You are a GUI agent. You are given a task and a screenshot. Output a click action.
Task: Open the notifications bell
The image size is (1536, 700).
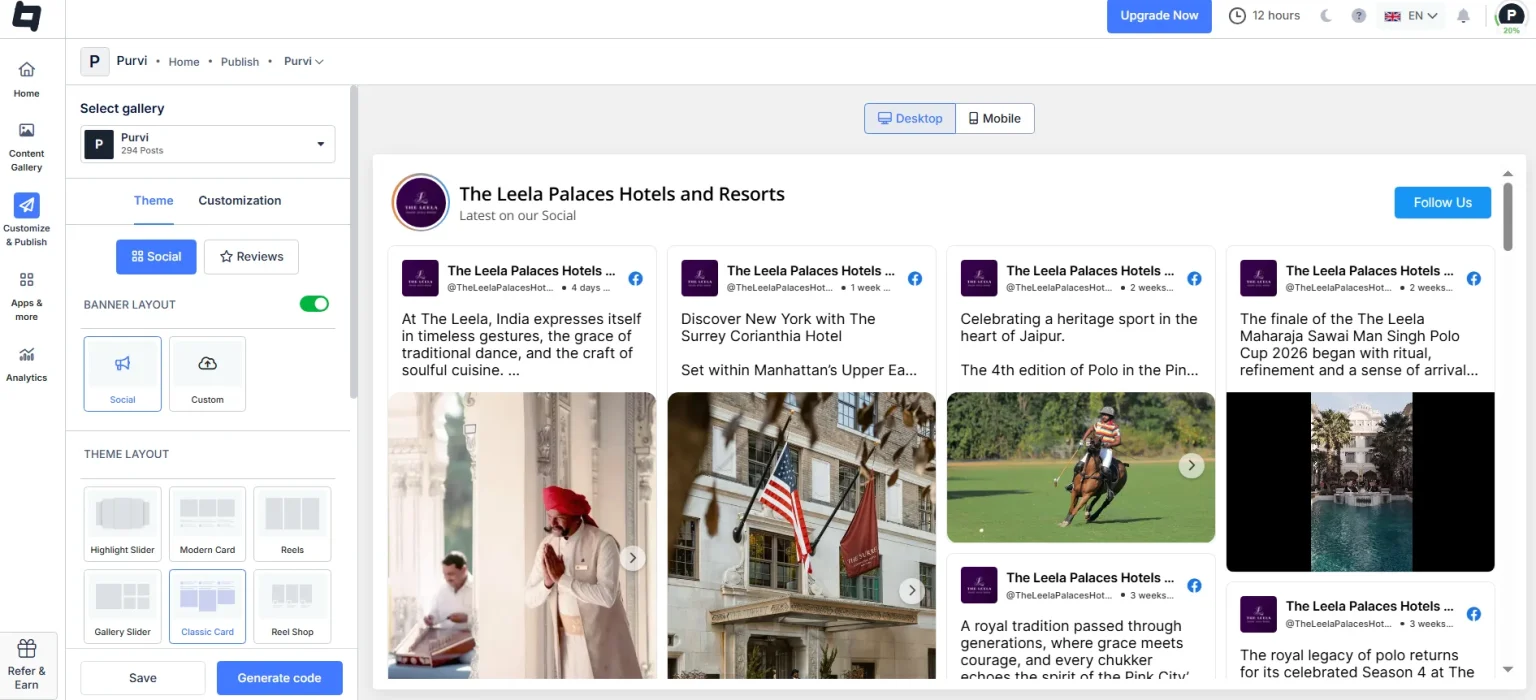[x=1463, y=16]
